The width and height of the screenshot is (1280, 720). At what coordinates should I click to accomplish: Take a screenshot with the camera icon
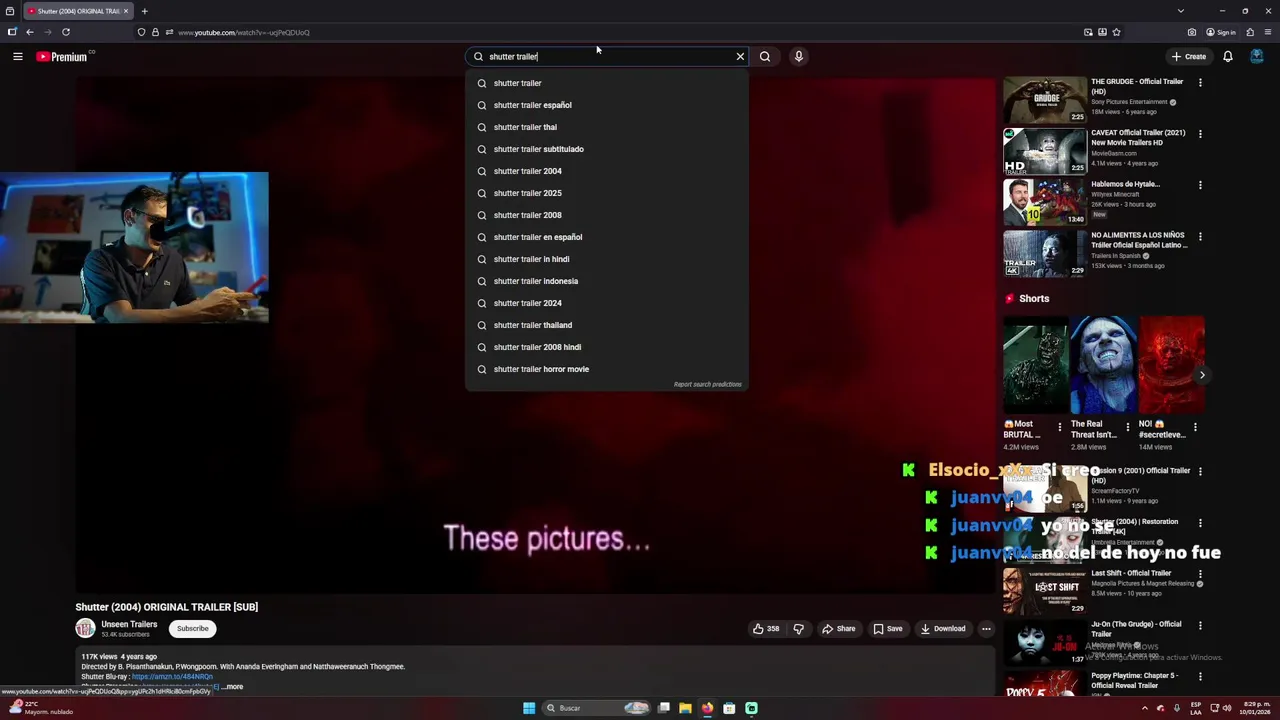(1194, 32)
